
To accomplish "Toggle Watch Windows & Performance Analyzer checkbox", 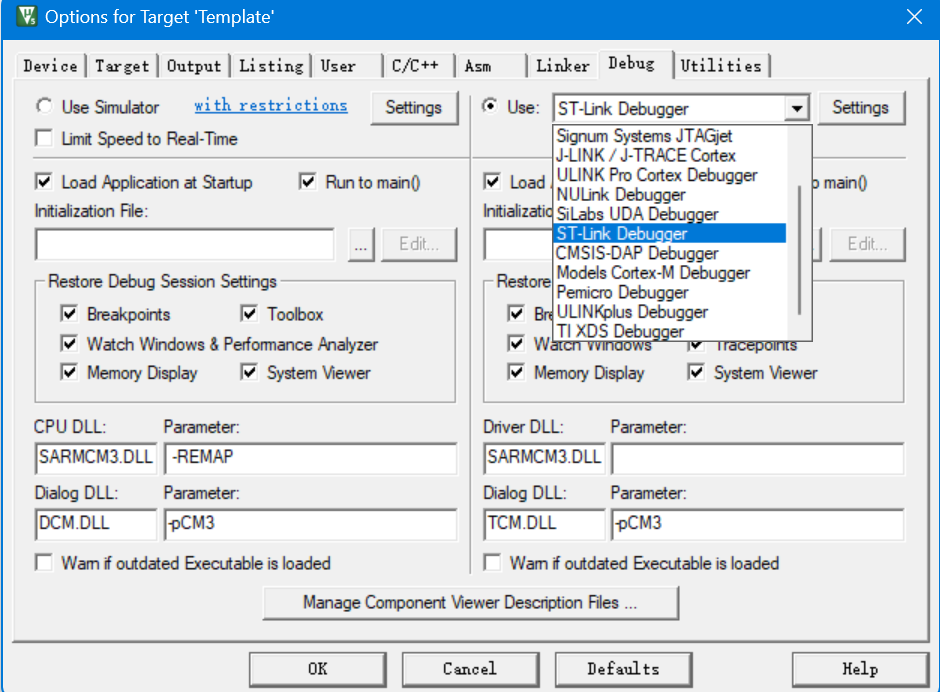I will (x=69, y=344).
